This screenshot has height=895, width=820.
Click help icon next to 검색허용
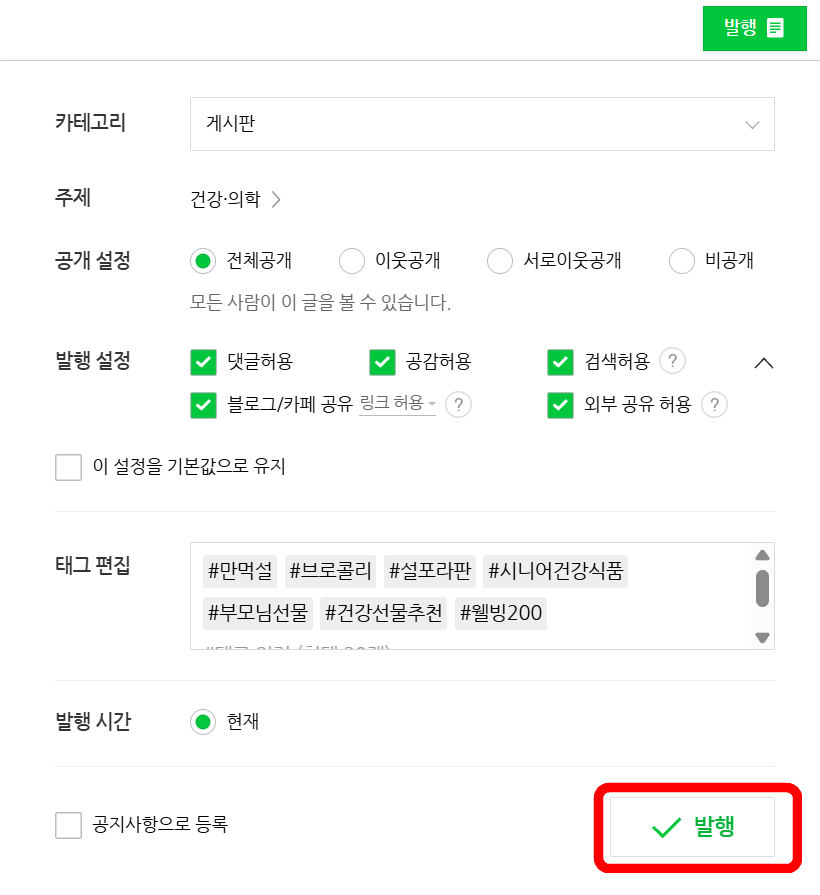[x=674, y=361]
